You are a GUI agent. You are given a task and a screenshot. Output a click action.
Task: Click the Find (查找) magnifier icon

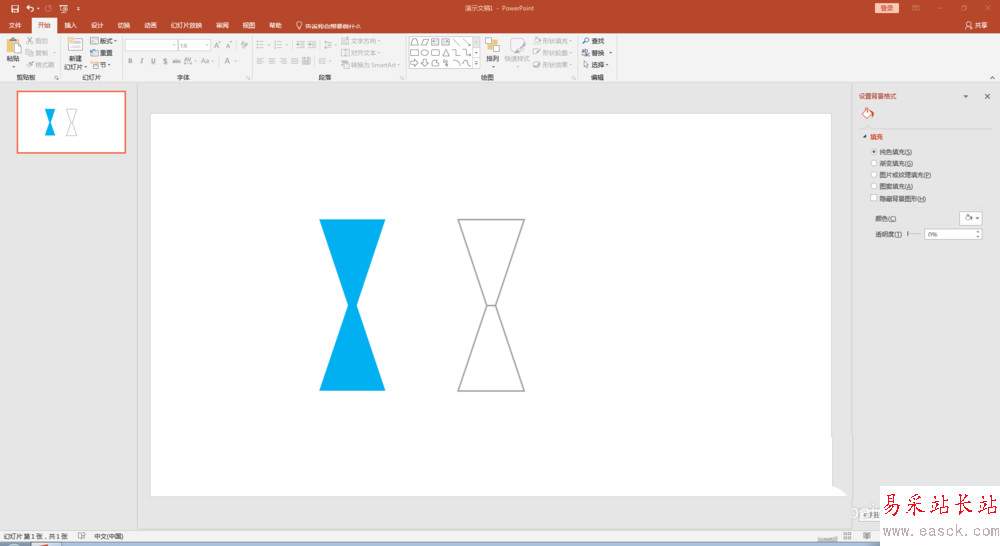586,41
